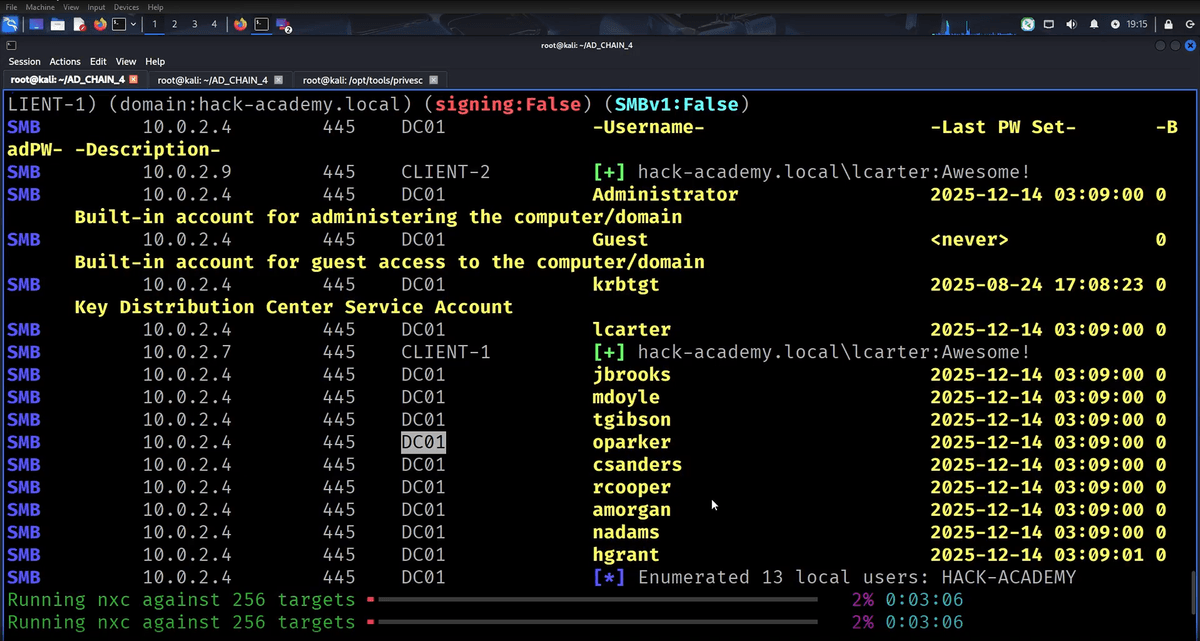The image size is (1200, 641).
Task: Click the show desktop icon
Action: [x=36, y=24]
